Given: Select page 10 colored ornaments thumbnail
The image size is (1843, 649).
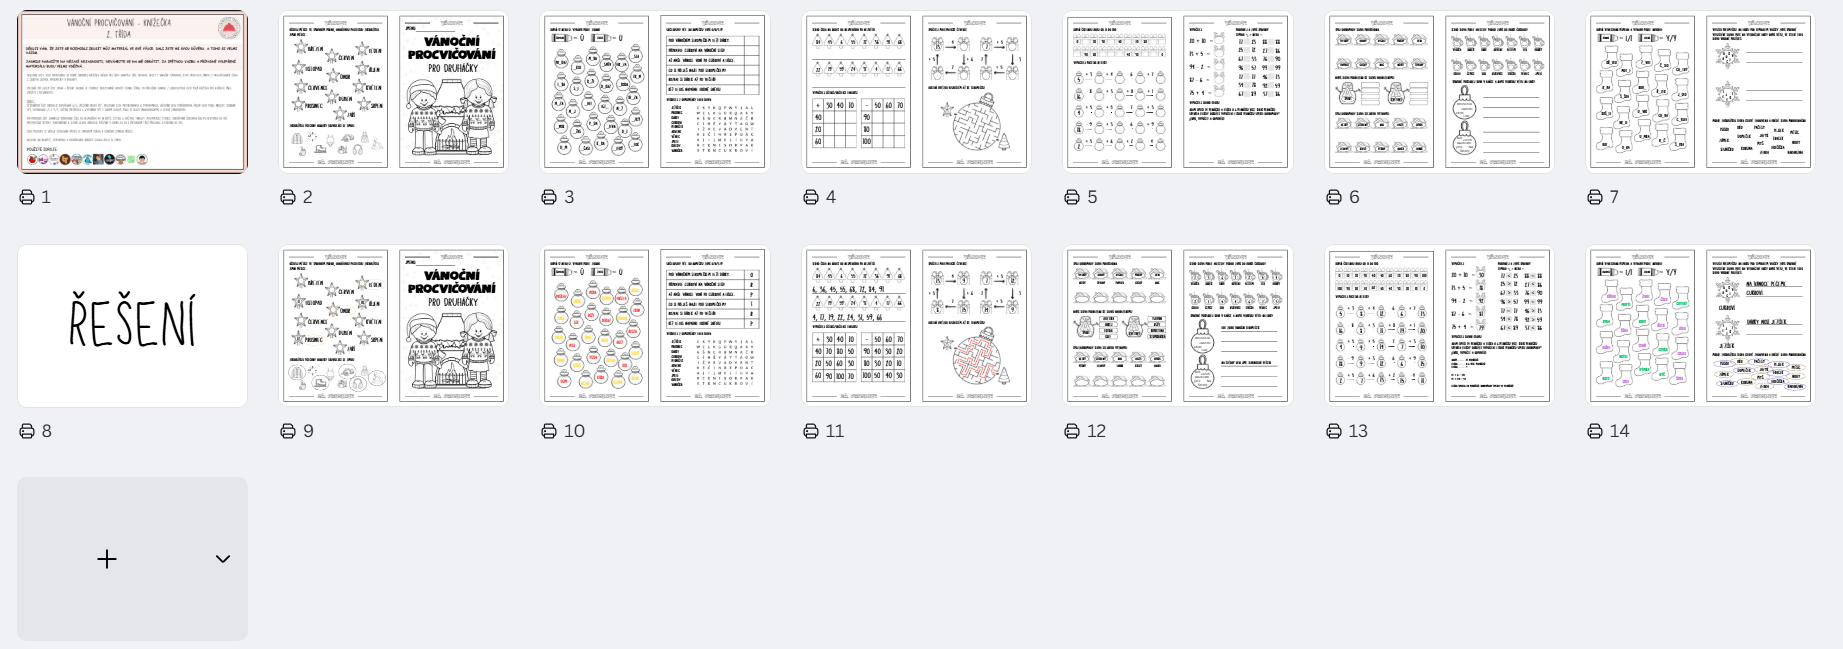Looking at the screenshot, I should coord(655,326).
